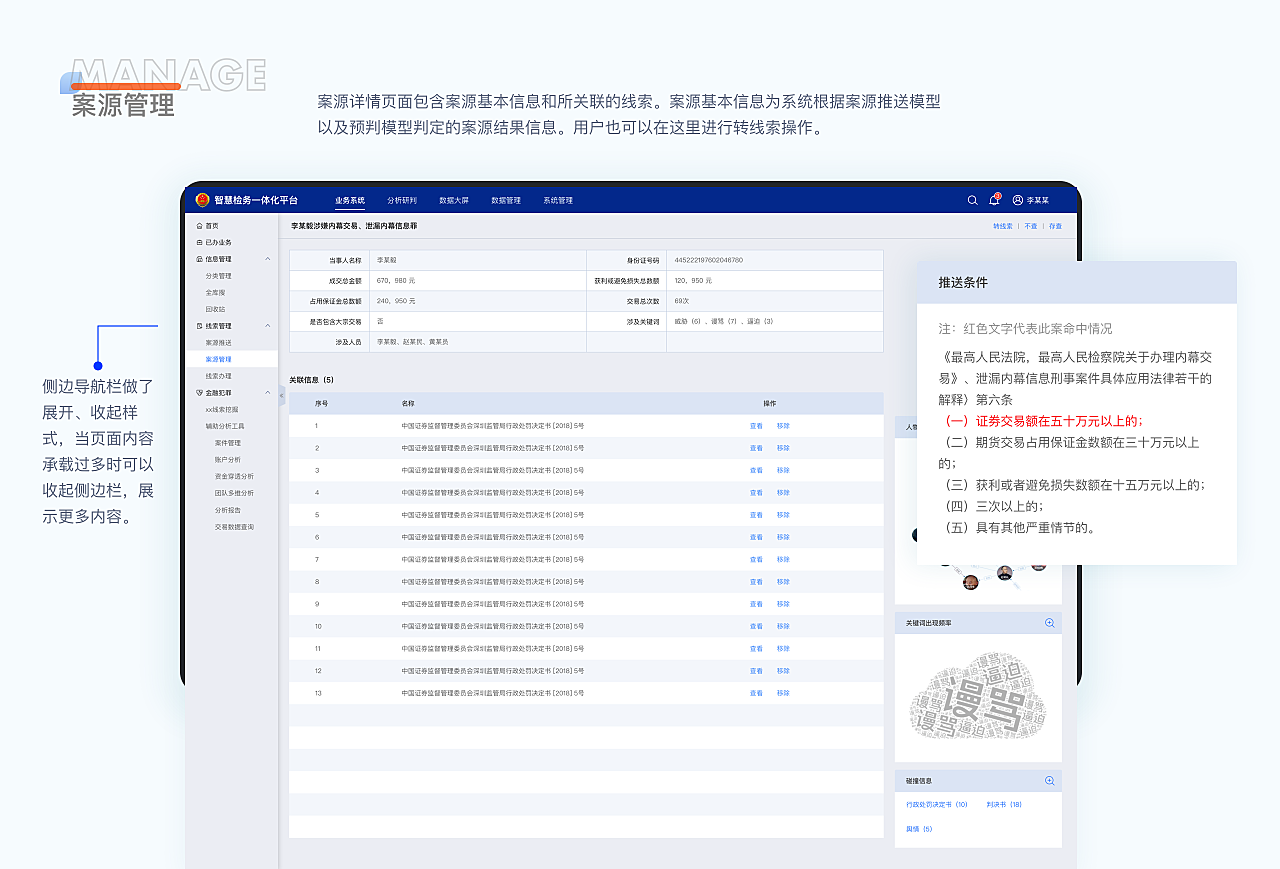Click 移除 in row 1
This screenshot has height=869, width=1280.
tap(783, 425)
